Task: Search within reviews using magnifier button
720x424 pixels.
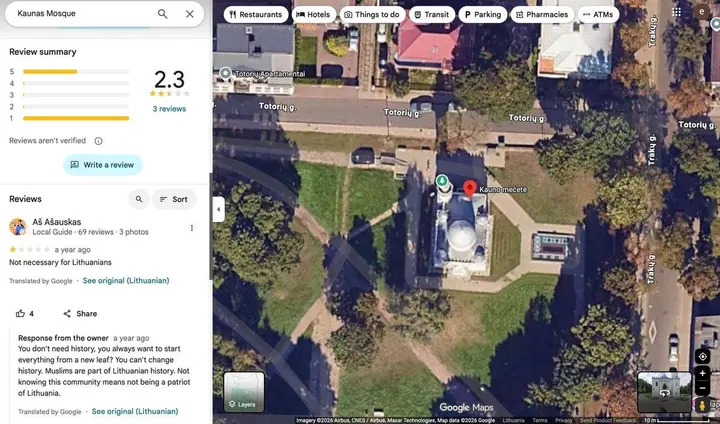Action: [x=139, y=199]
